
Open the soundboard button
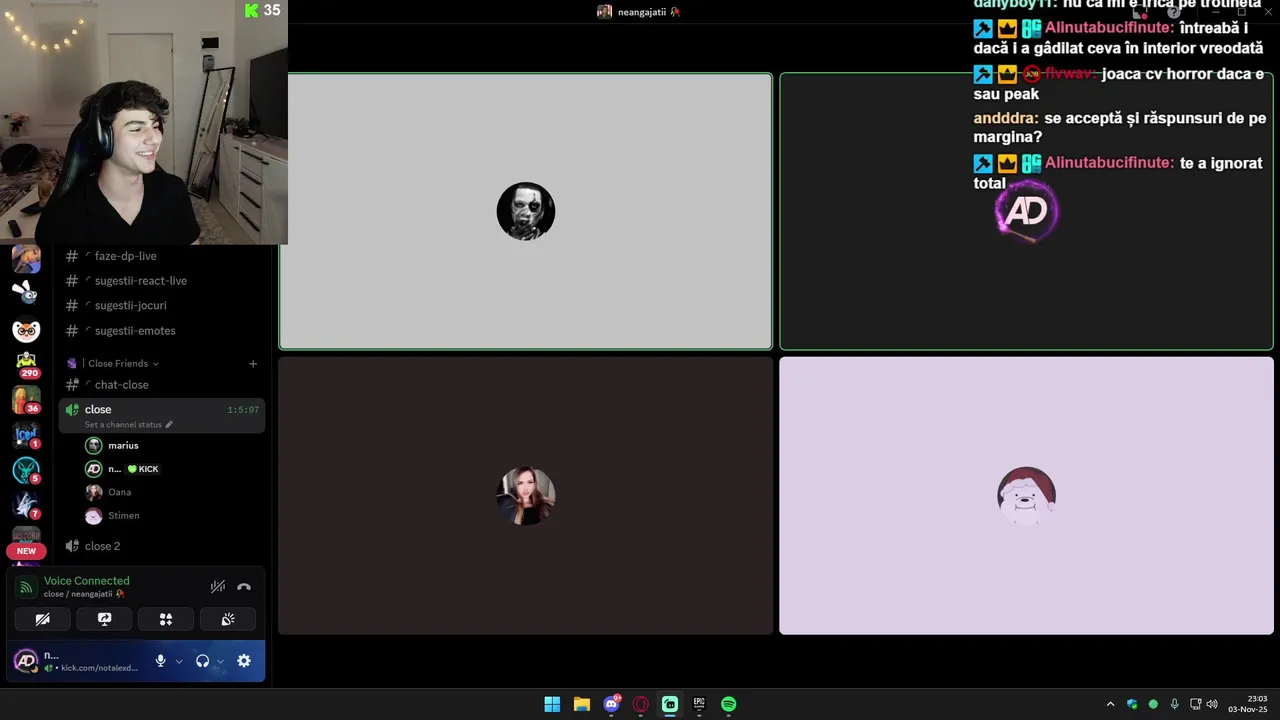pyautogui.click(x=228, y=619)
